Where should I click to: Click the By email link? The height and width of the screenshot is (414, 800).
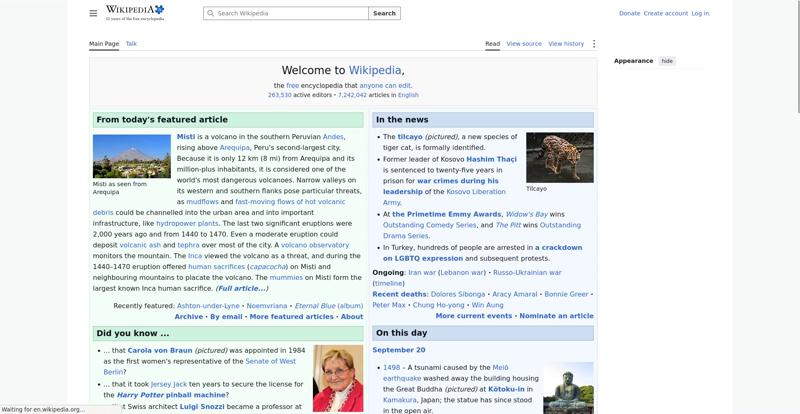[226, 316]
